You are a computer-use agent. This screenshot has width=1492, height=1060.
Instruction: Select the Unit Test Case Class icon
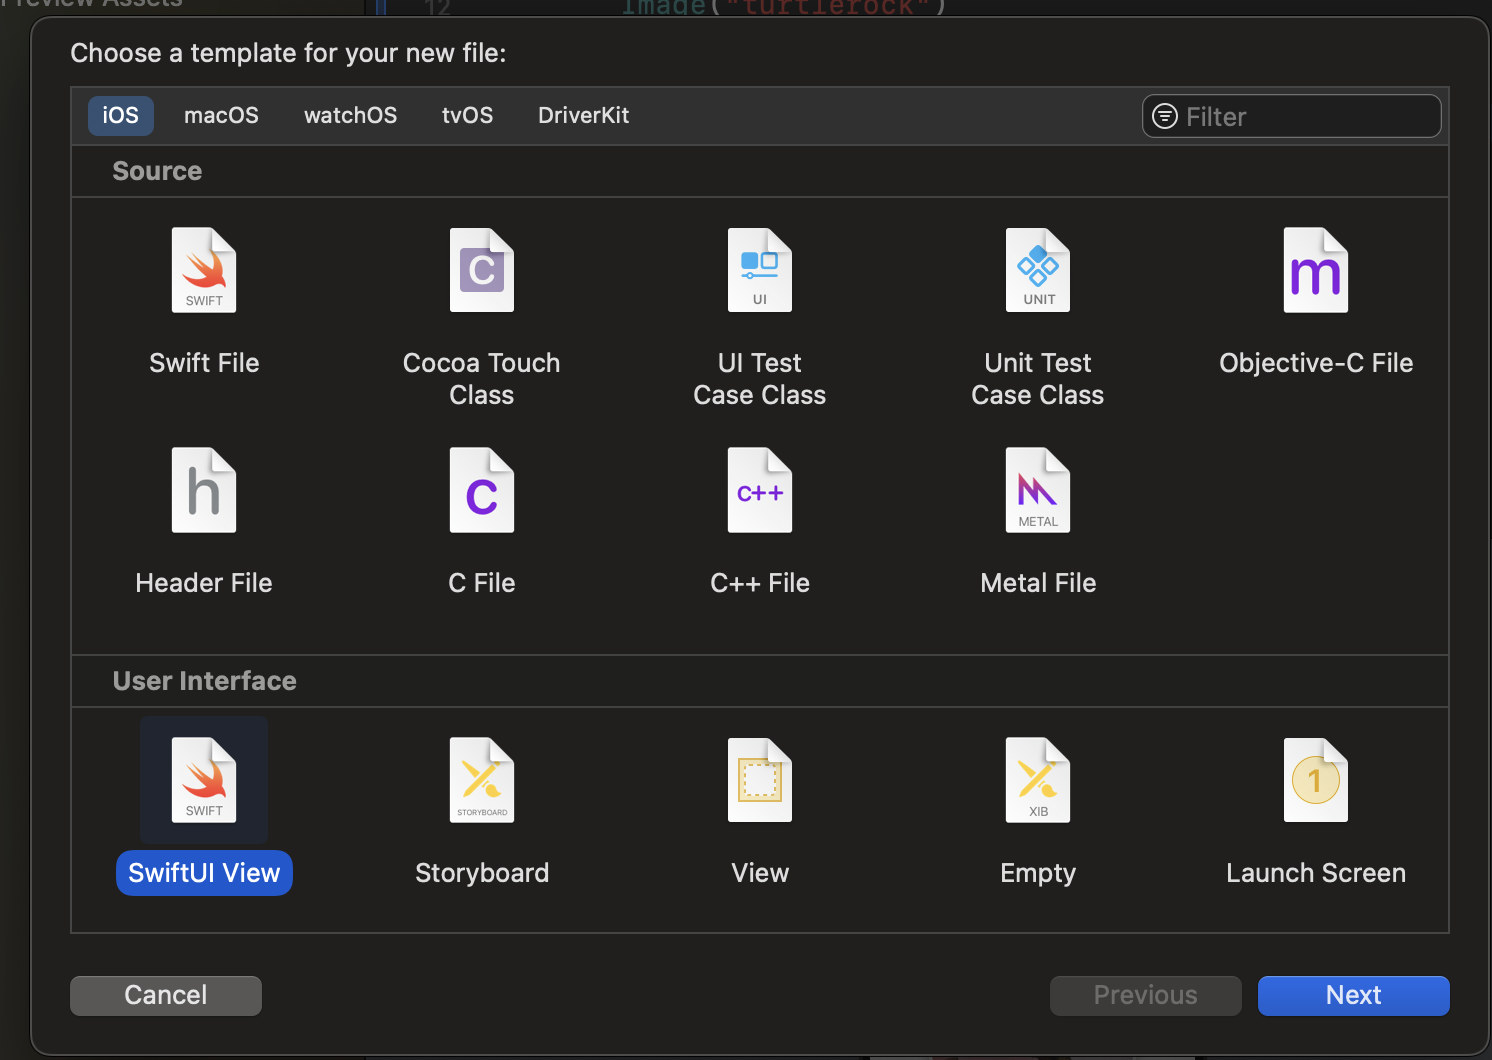[x=1038, y=270]
